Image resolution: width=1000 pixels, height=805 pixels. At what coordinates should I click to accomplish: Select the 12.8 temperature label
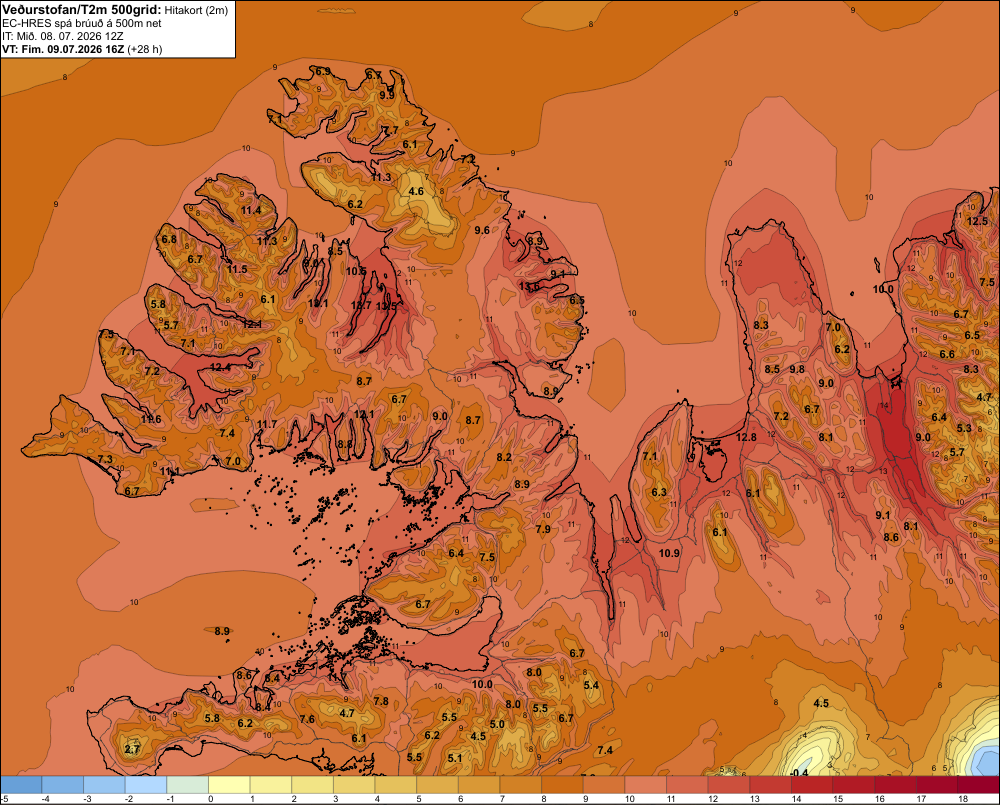(746, 437)
